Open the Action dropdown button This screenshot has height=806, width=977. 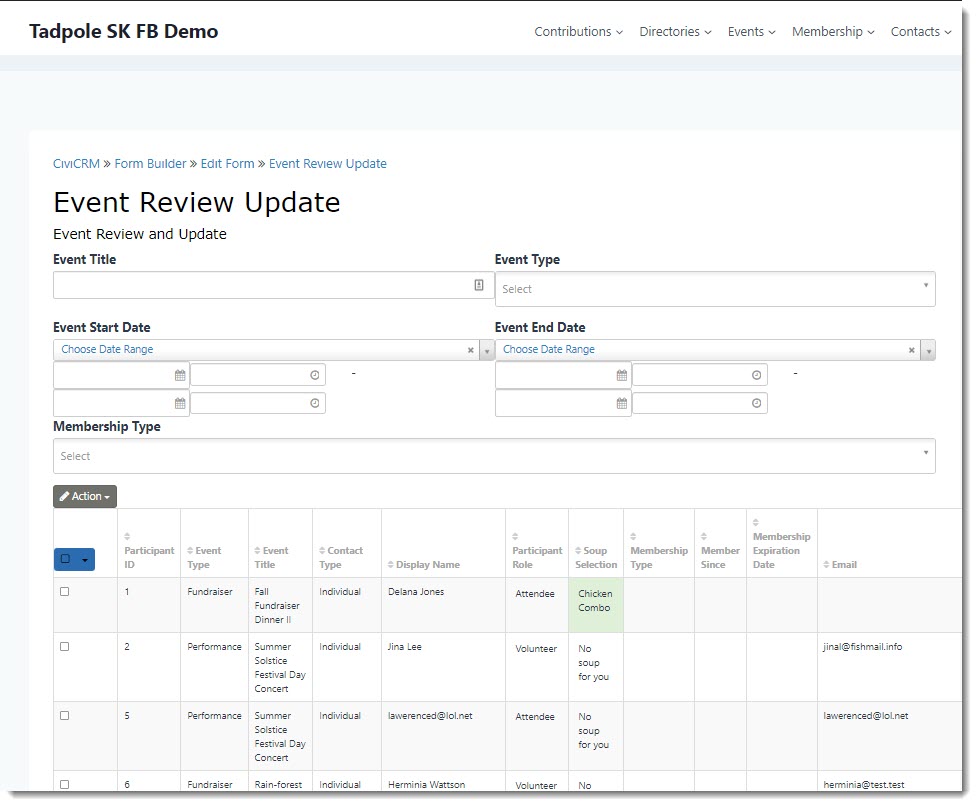85,496
